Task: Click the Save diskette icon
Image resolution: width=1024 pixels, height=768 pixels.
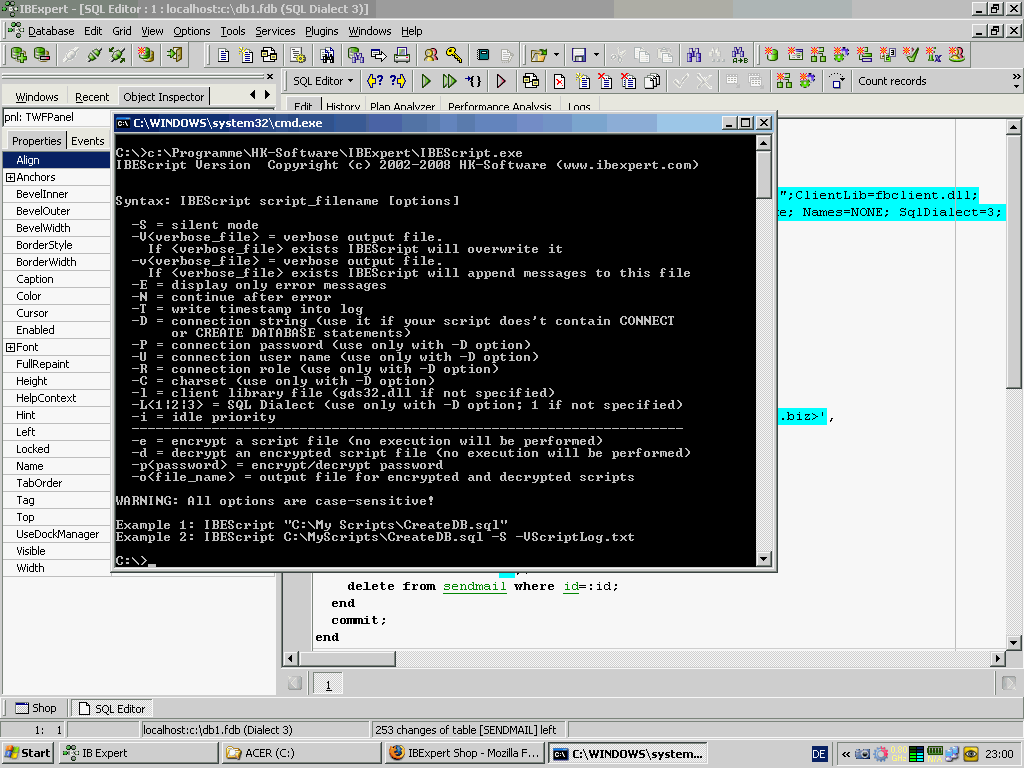Action: (x=579, y=56)
